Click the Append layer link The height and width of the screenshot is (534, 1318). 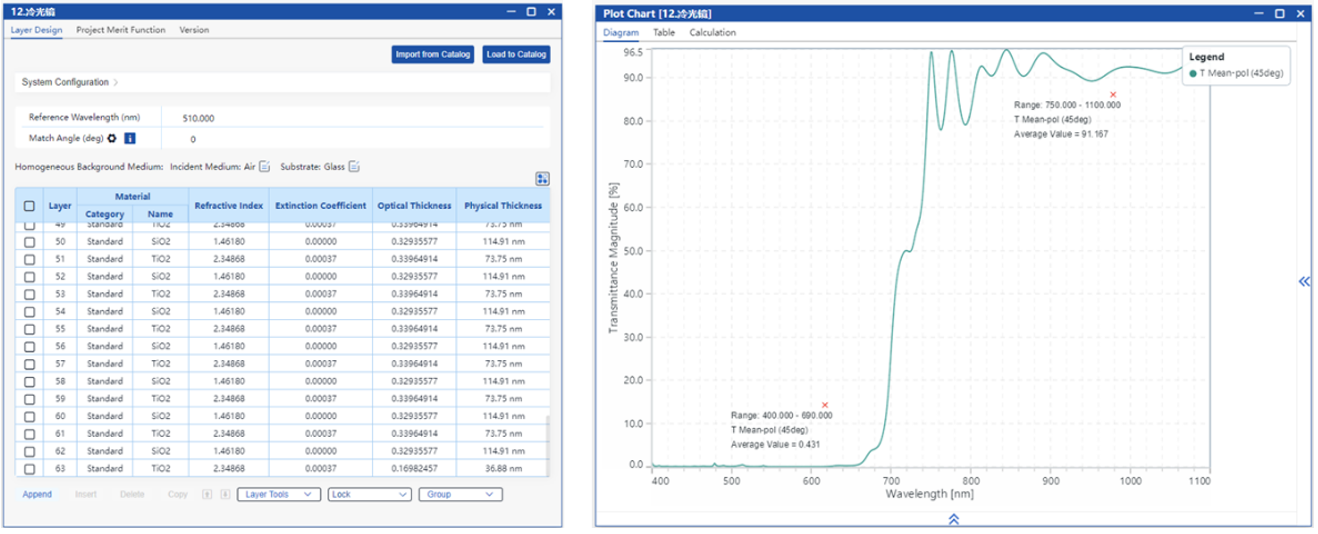point(37,494)
